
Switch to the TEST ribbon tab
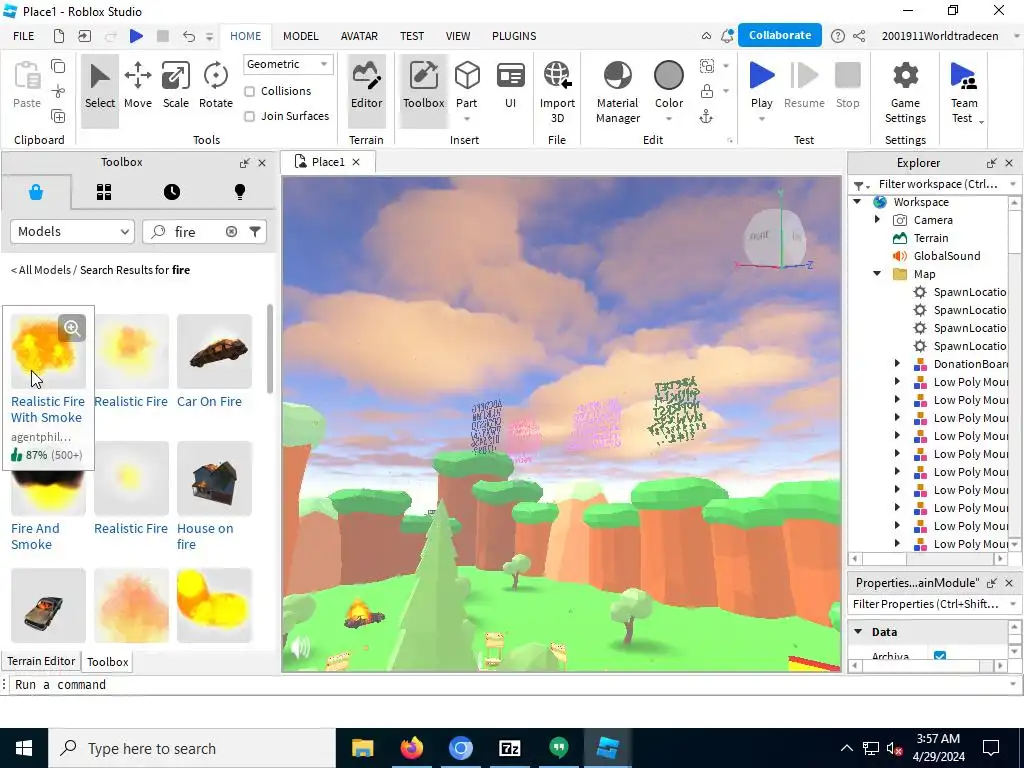pyautogui.click(x=411, y=36)
